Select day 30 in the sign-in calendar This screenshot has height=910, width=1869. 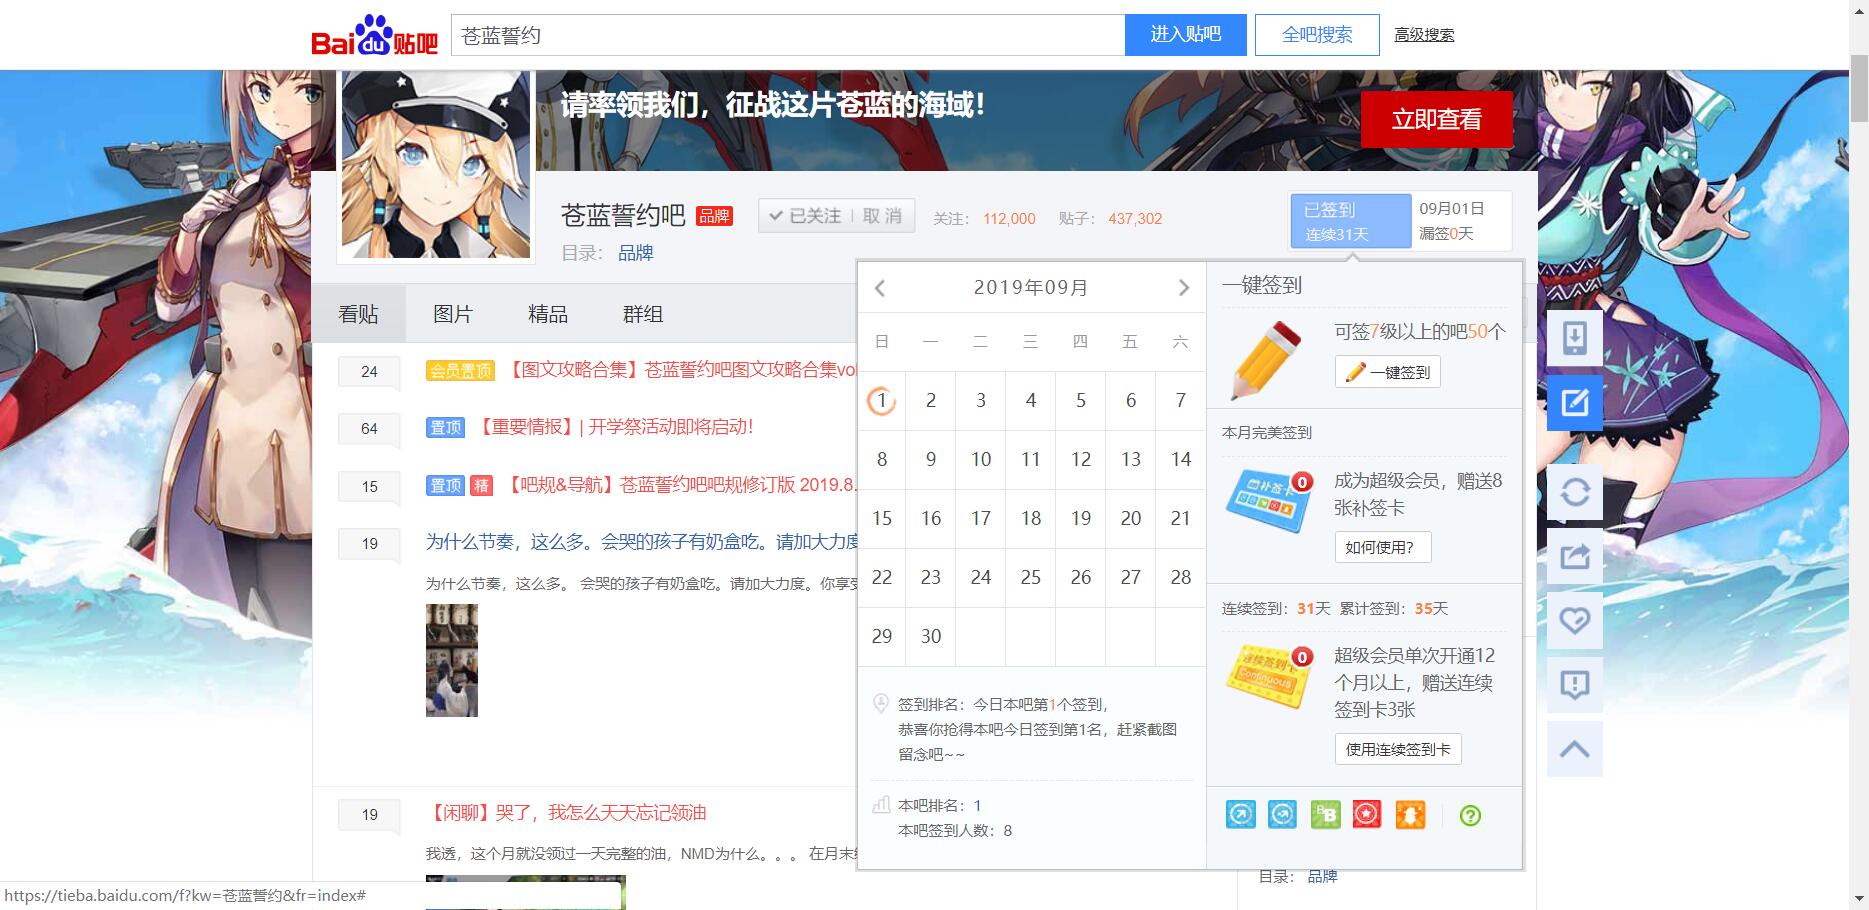coord(931,636)
